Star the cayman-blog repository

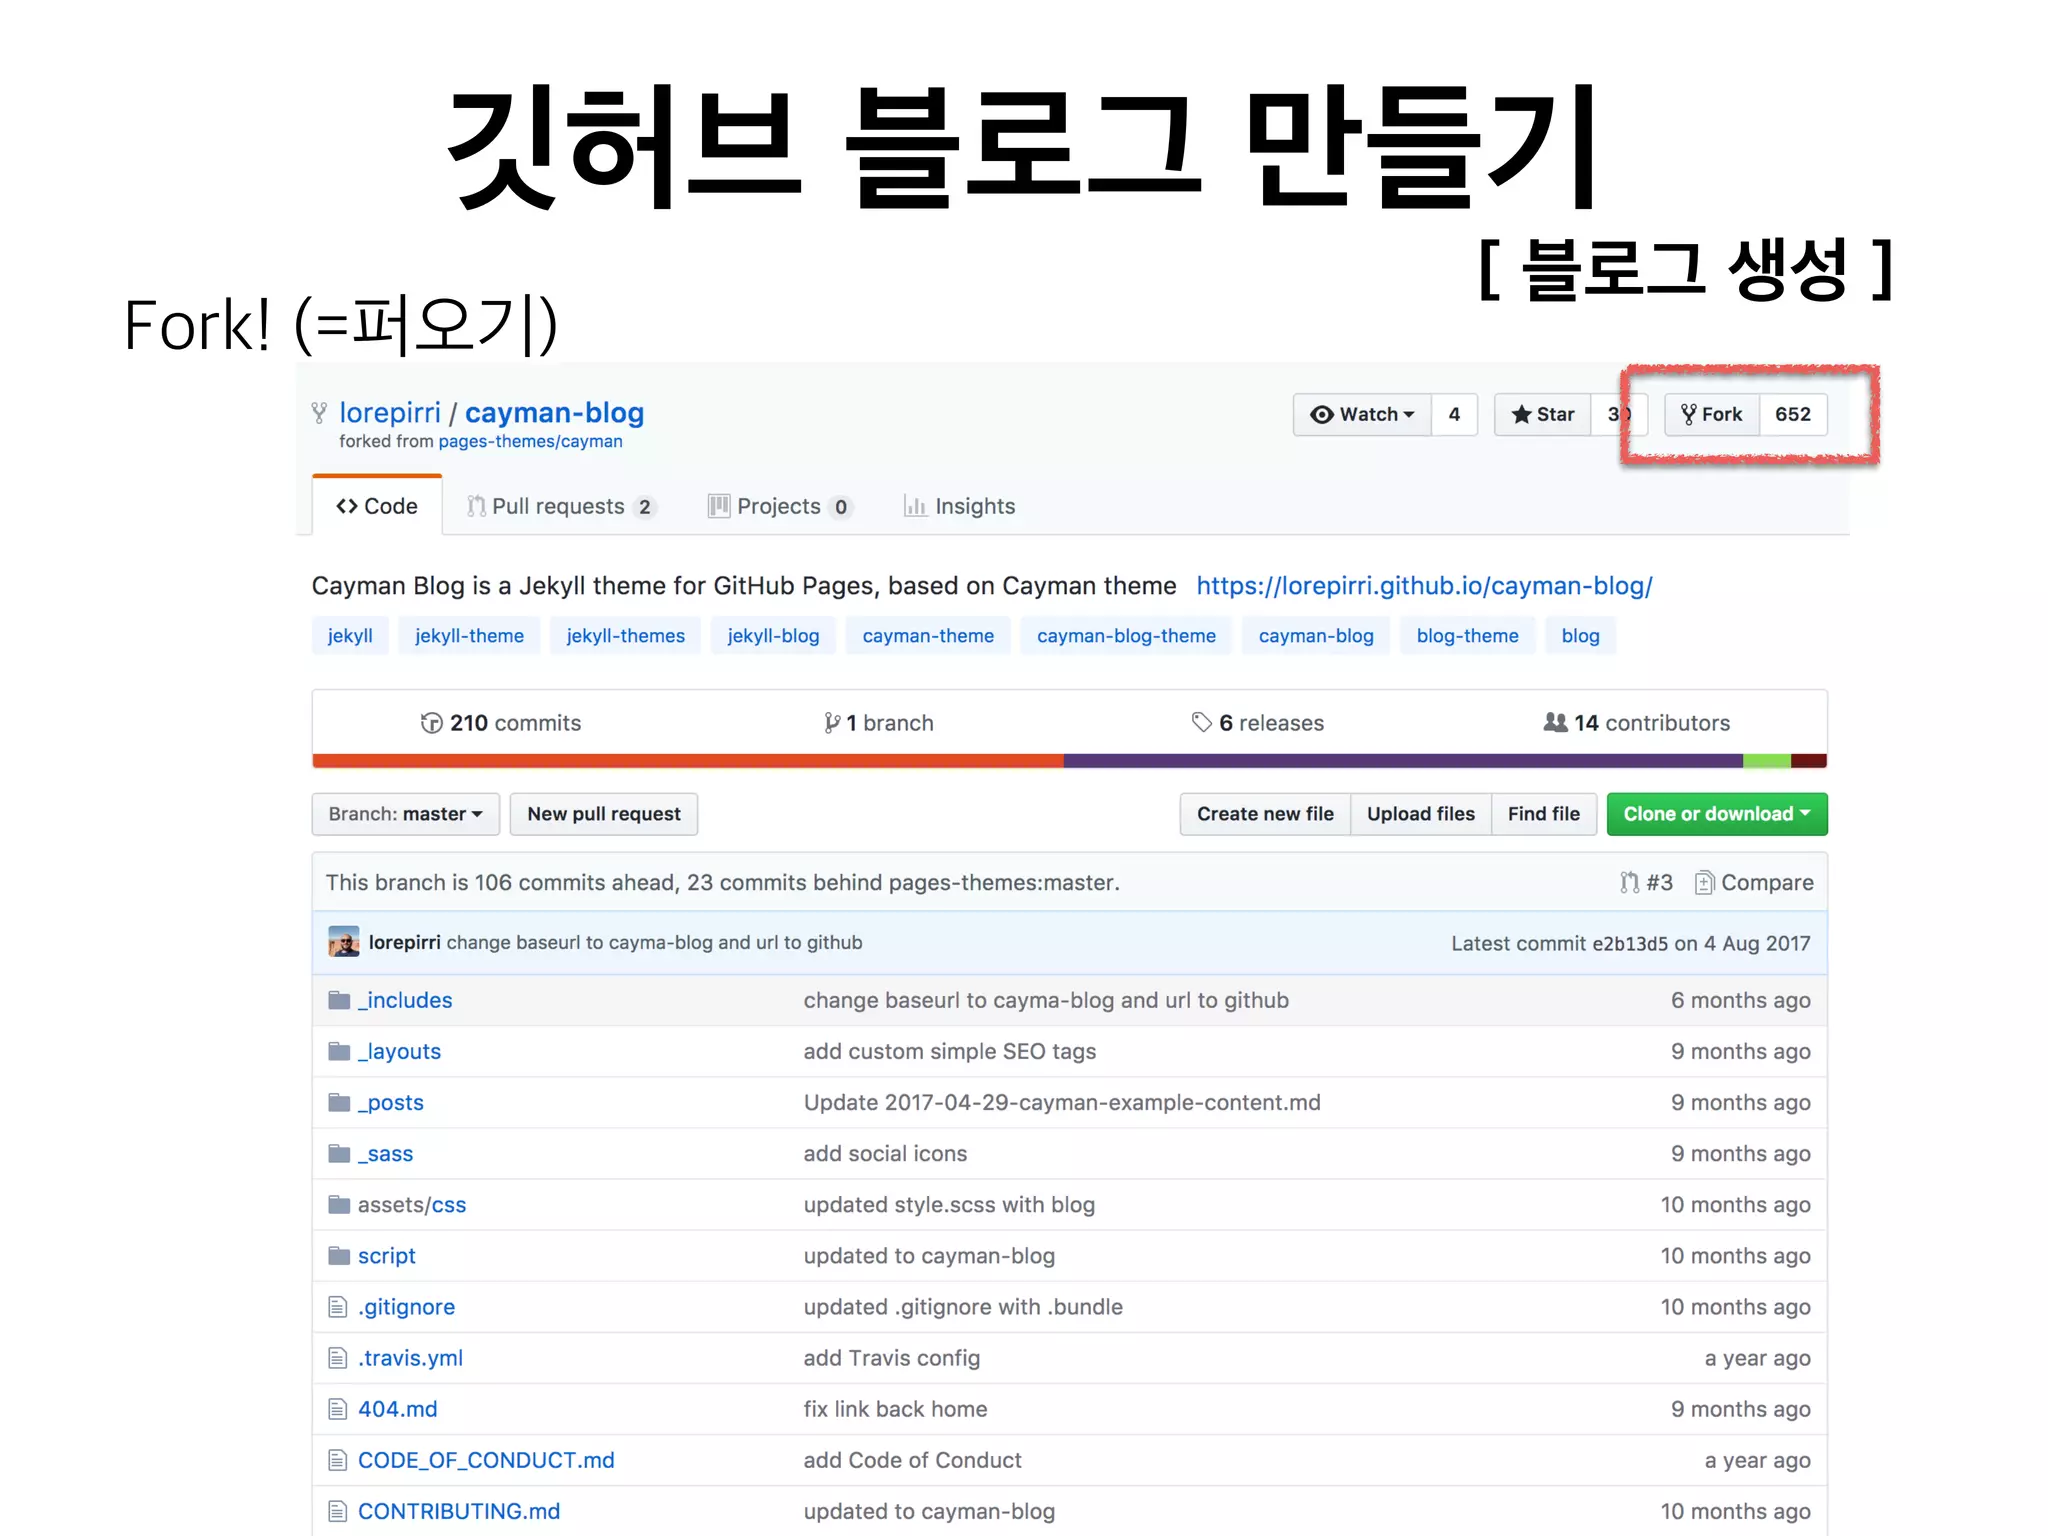(x=1543, y=414)
